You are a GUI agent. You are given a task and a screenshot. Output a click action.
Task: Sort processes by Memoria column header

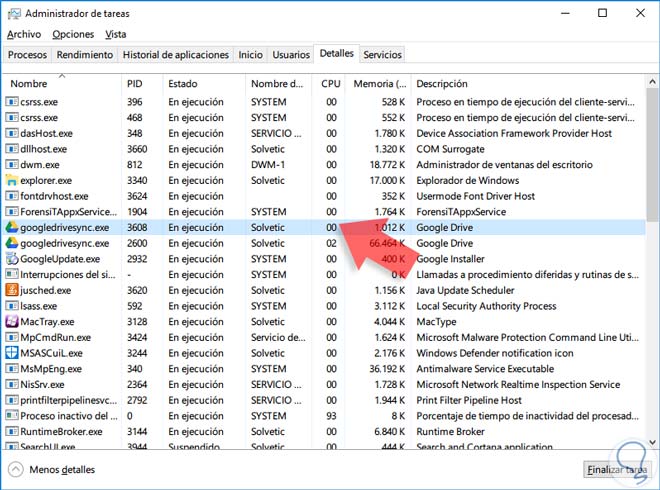point(378,84)
